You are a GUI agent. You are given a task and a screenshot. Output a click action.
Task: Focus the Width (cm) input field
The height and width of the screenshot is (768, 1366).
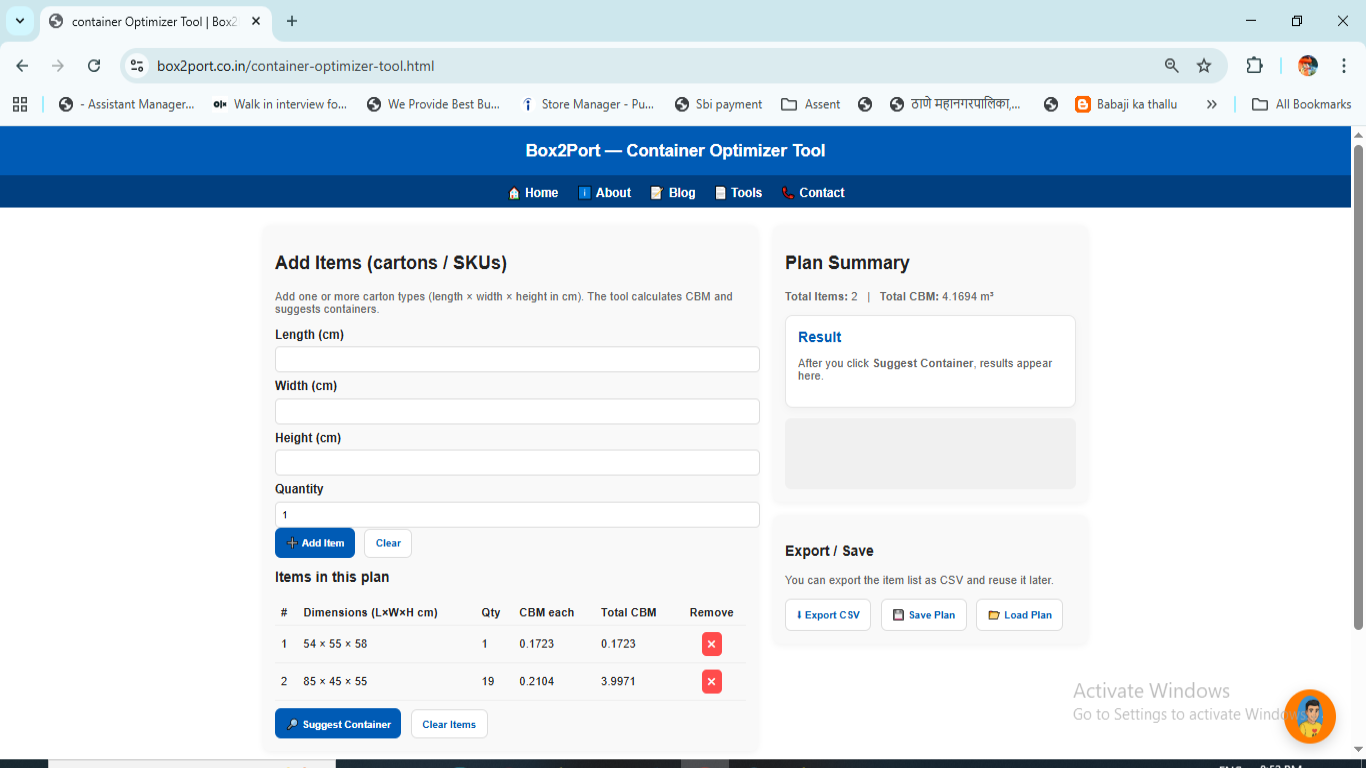(x=517, y=411)
